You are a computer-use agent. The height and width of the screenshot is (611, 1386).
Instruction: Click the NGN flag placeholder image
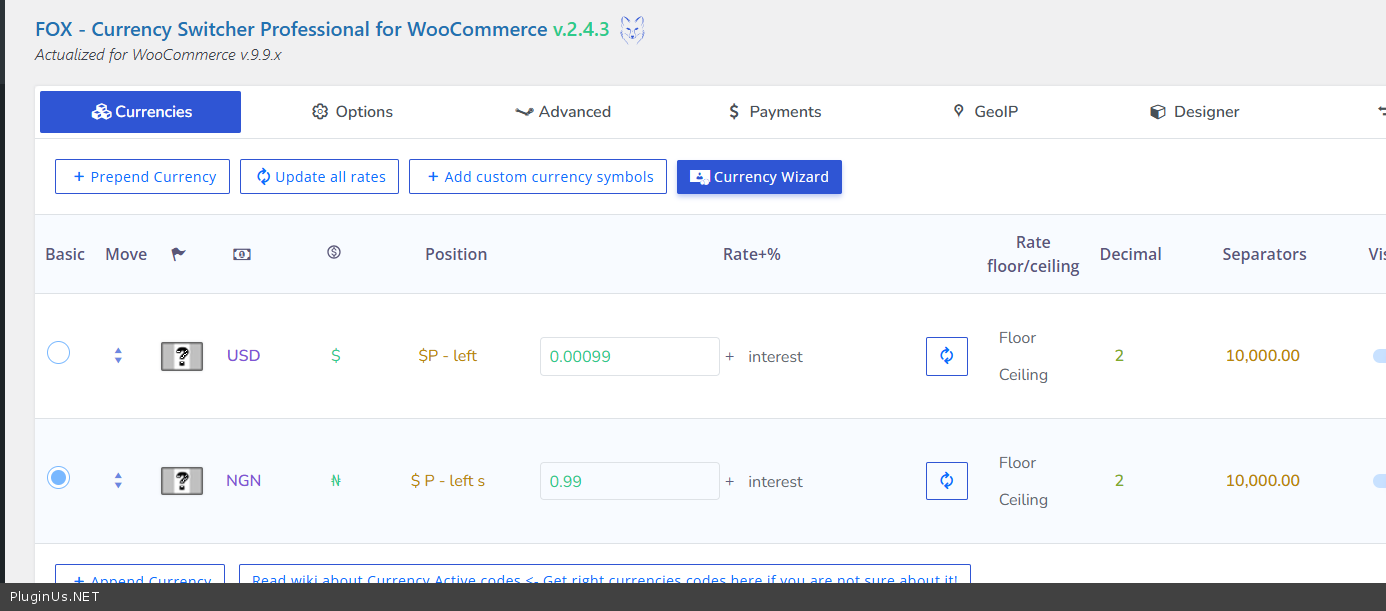coord(182,481)
